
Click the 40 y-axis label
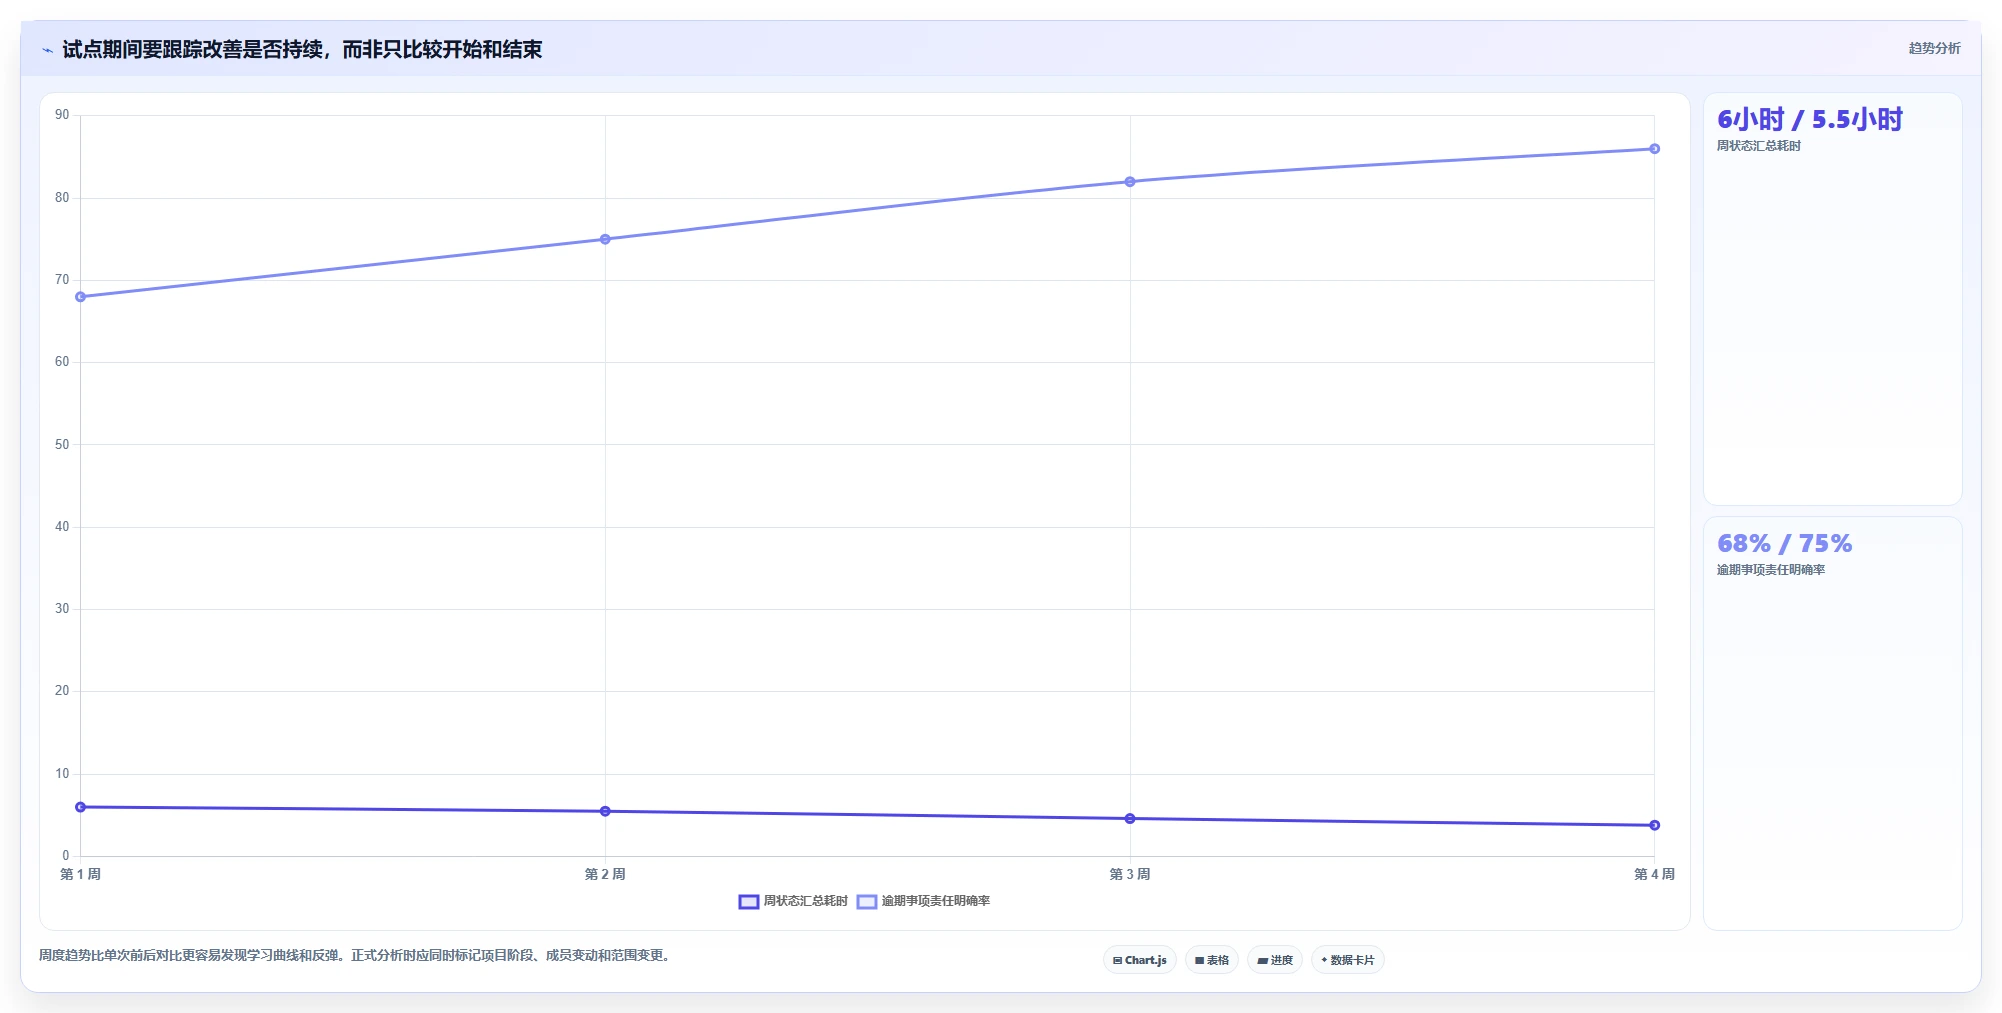(62, 527)
